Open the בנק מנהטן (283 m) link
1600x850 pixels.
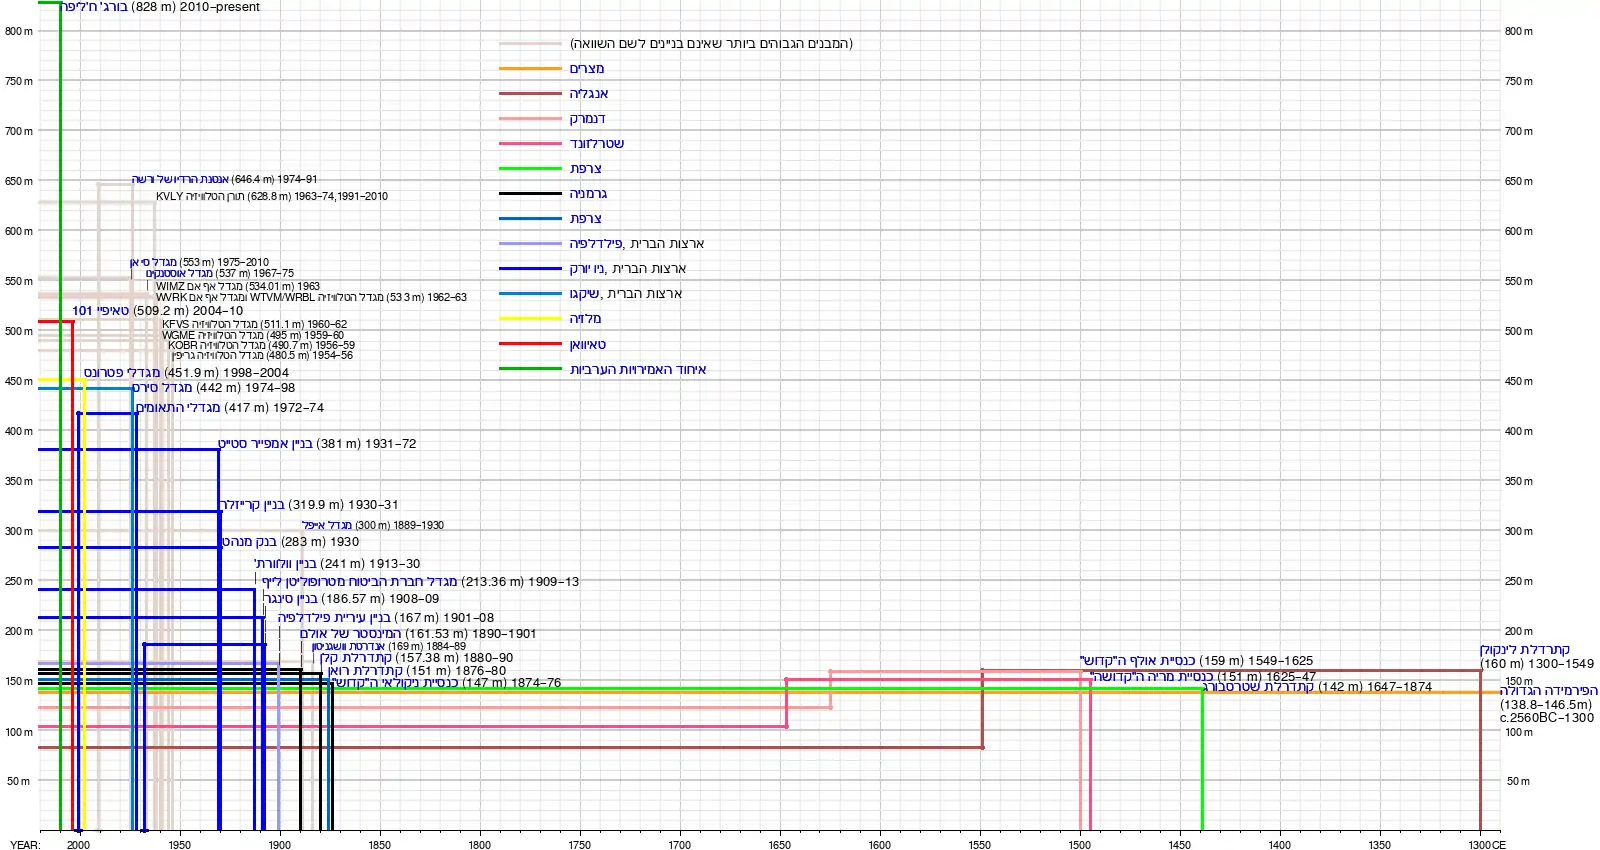coord(249,541)
